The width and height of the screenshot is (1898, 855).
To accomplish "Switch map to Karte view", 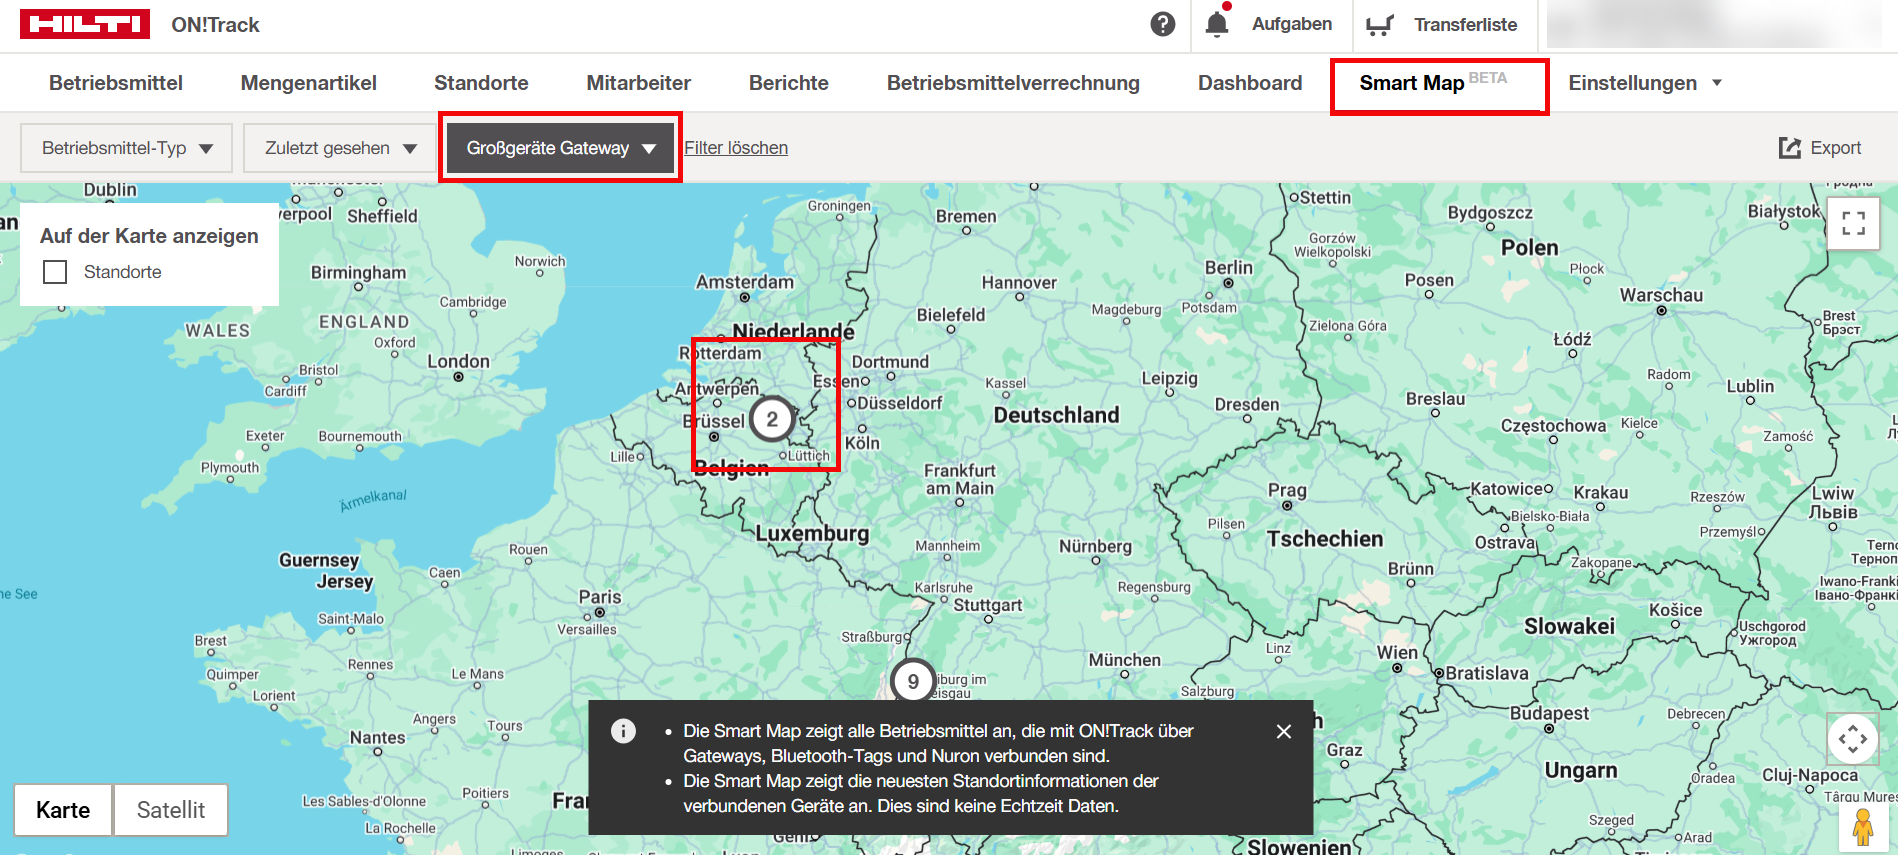I will tap(63, 810).
